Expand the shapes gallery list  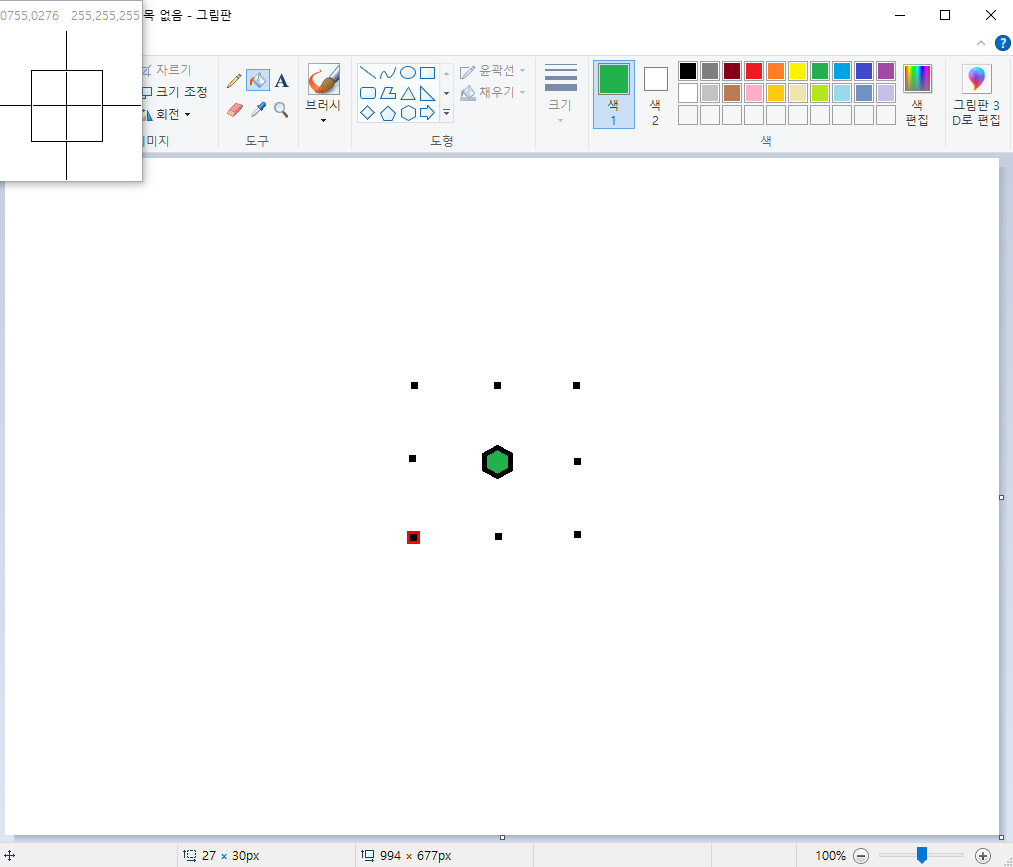pyautogui.click(x=446, y=113)
